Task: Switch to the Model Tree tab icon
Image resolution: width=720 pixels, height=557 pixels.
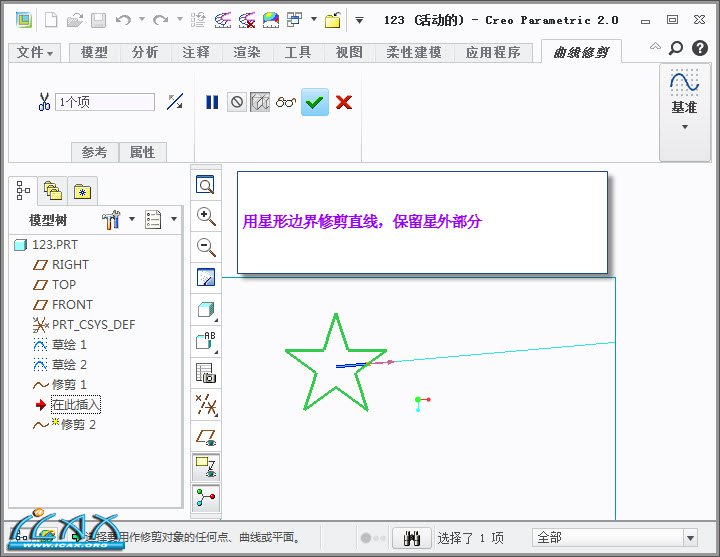Action: pos(23,191)
